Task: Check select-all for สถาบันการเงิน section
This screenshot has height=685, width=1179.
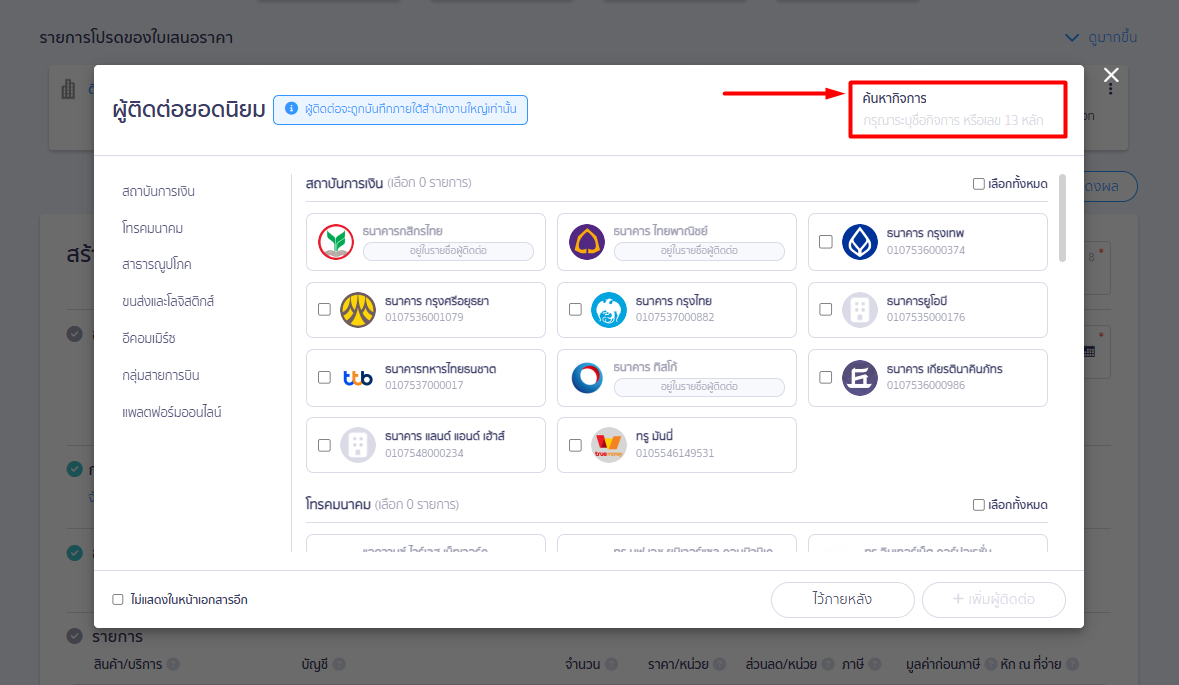Action: 978,183
